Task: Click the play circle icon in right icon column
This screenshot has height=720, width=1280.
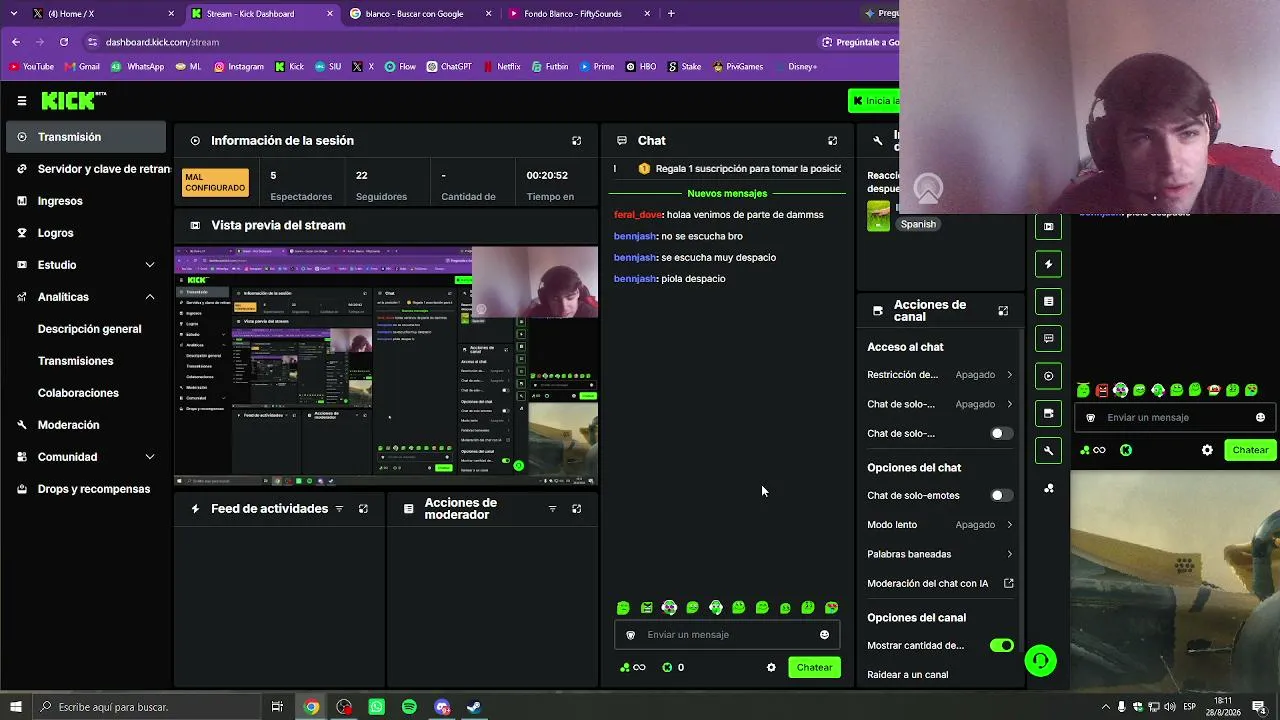Action: point(1048,376)
